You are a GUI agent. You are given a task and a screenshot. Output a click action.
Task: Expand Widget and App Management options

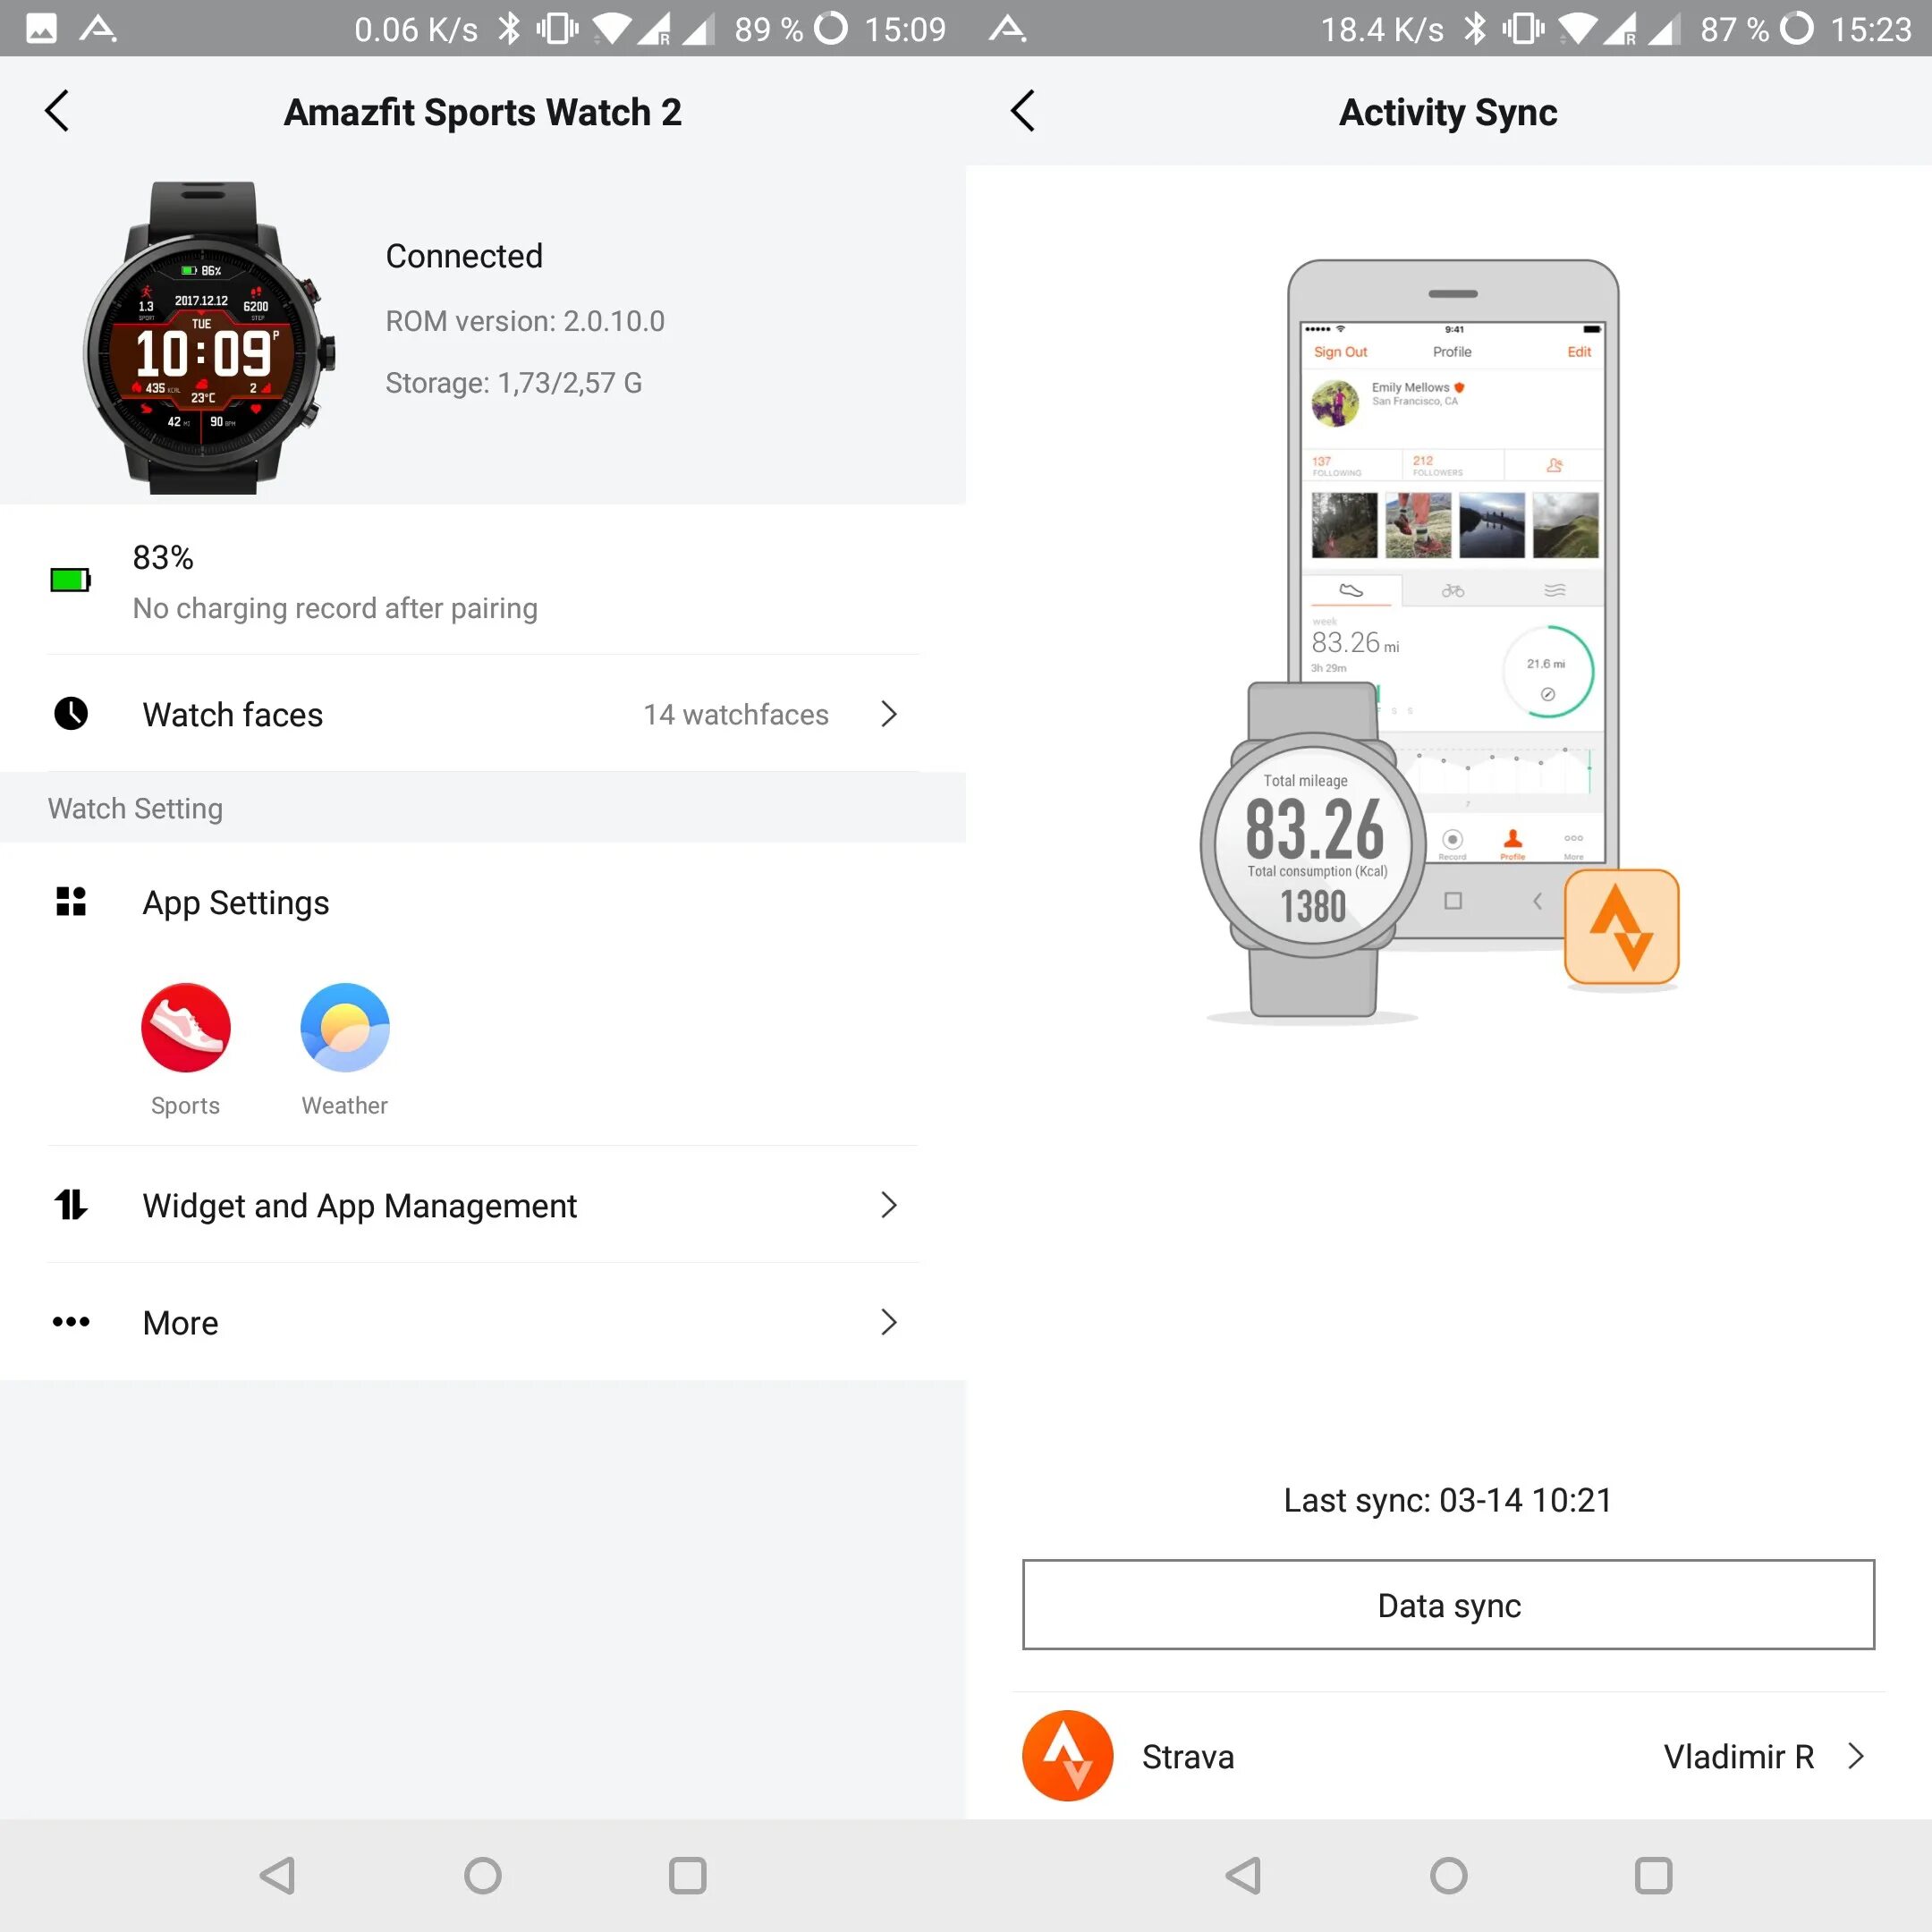[890, 1205]
